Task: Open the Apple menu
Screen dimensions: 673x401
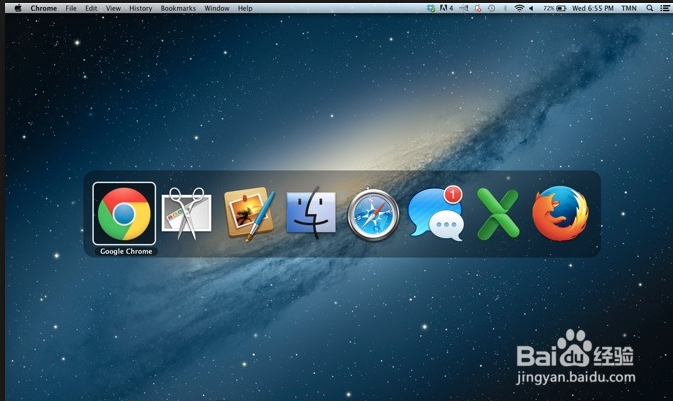Action: 18,8
